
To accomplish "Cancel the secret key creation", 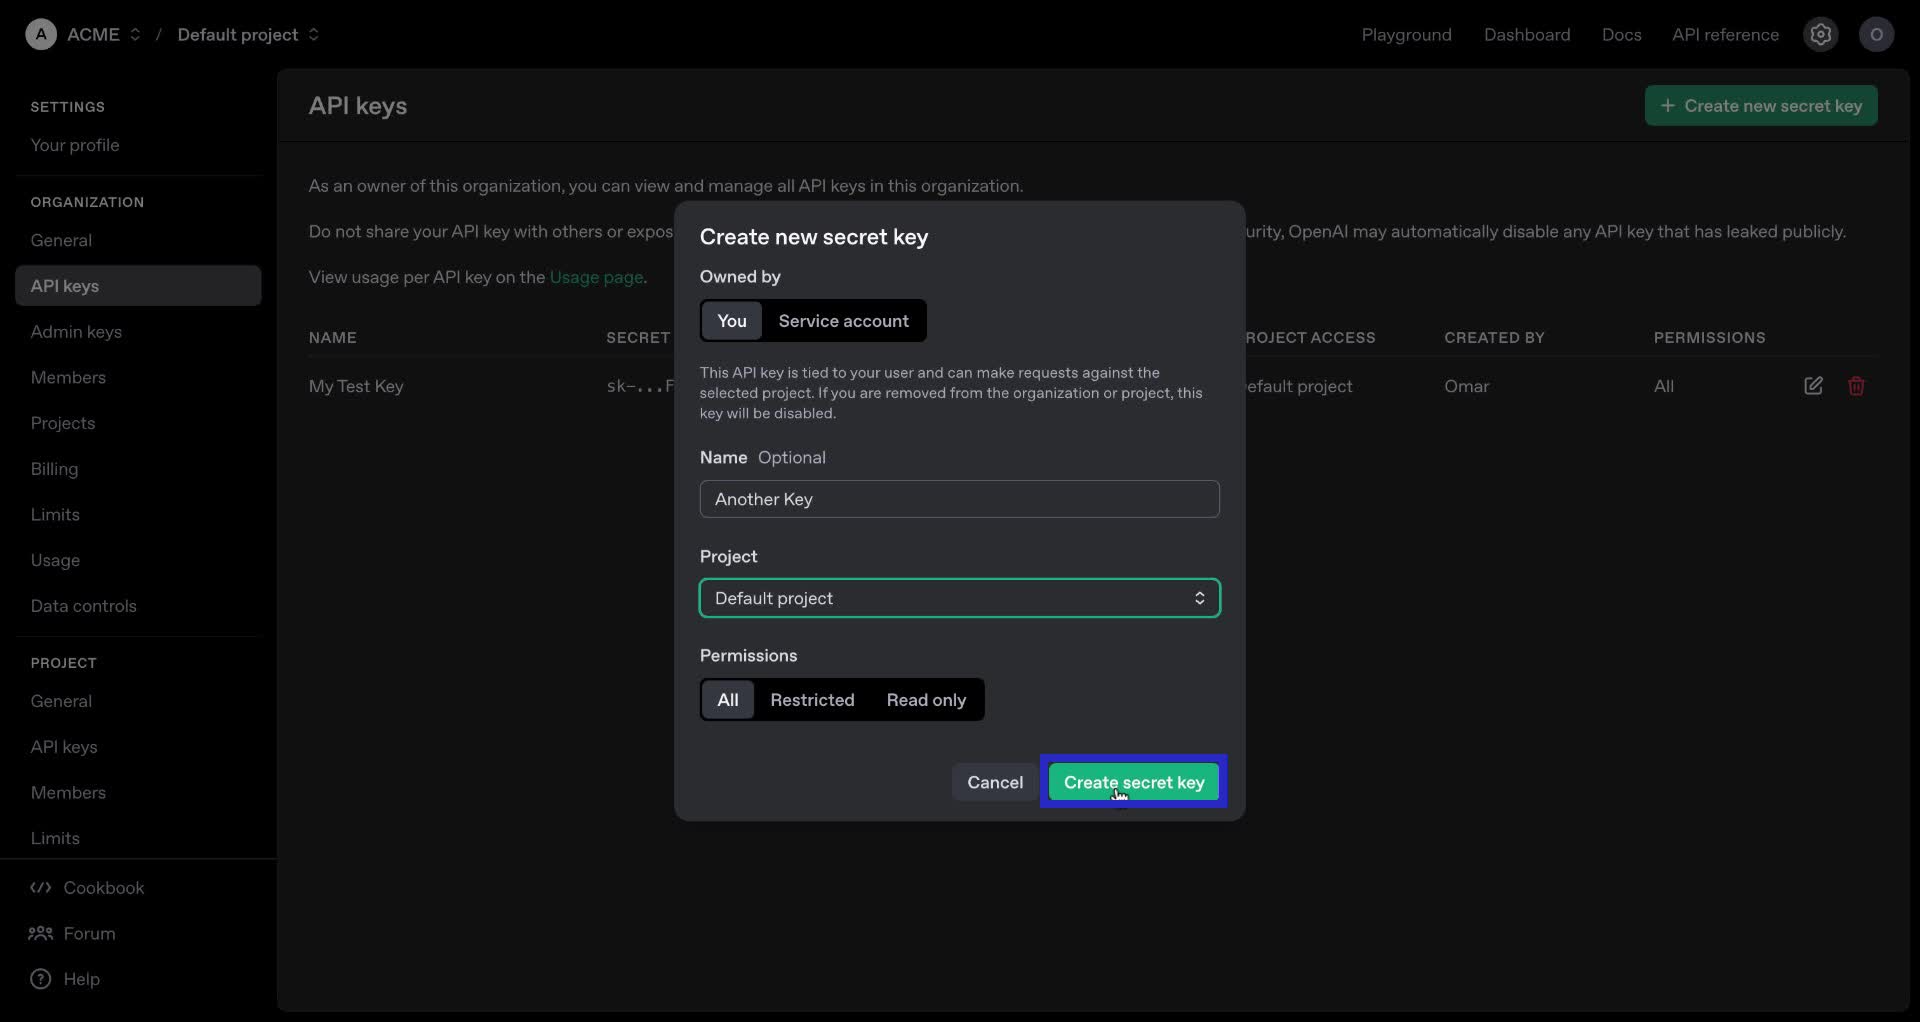I will pyautogui.click(x=994, y=782).
